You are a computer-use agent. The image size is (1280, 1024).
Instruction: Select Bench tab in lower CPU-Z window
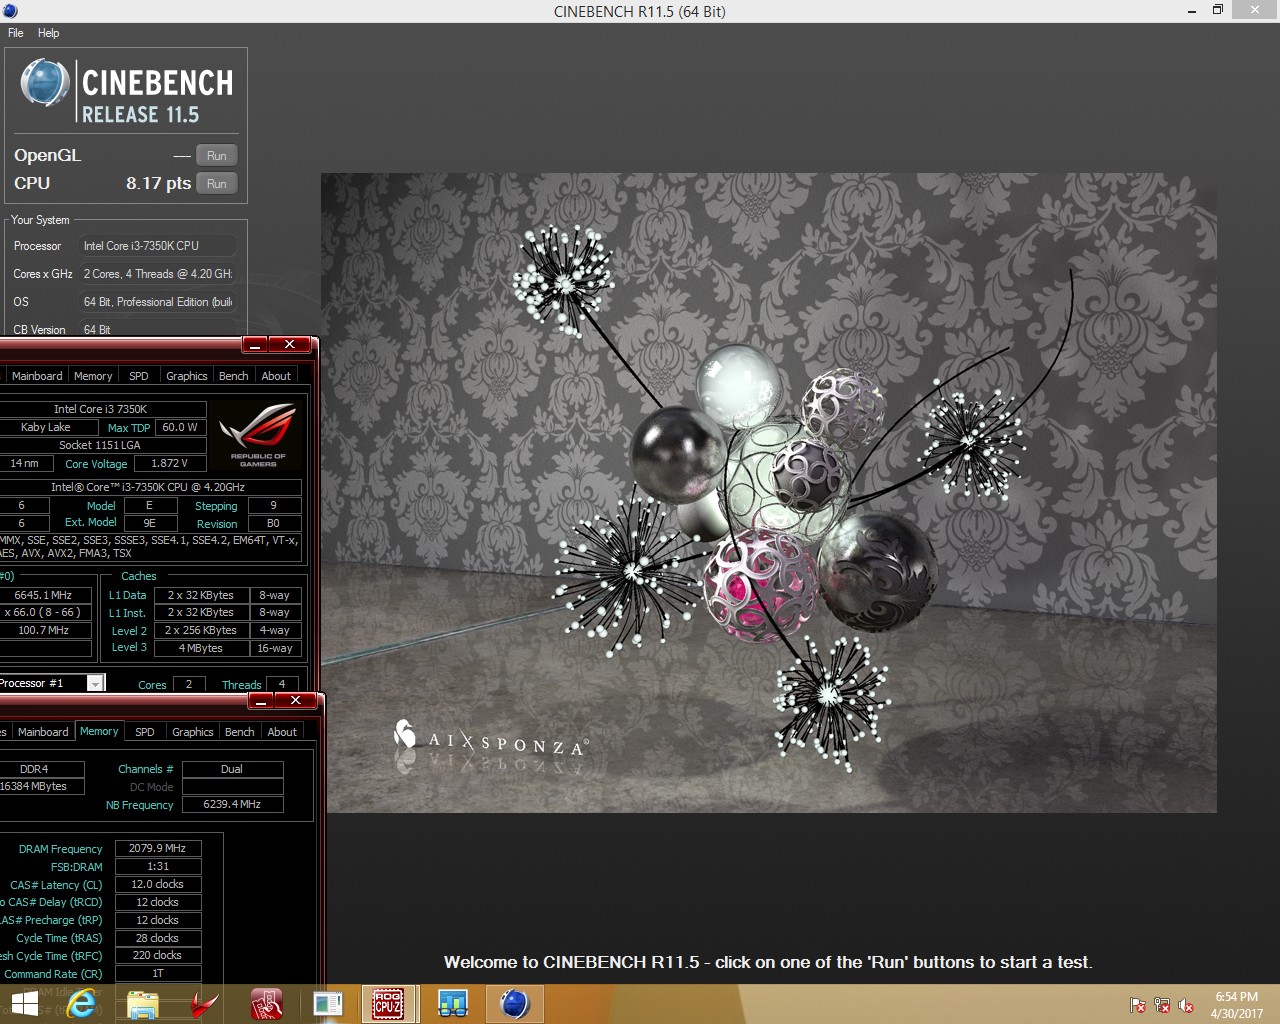(x=239, y=732)
